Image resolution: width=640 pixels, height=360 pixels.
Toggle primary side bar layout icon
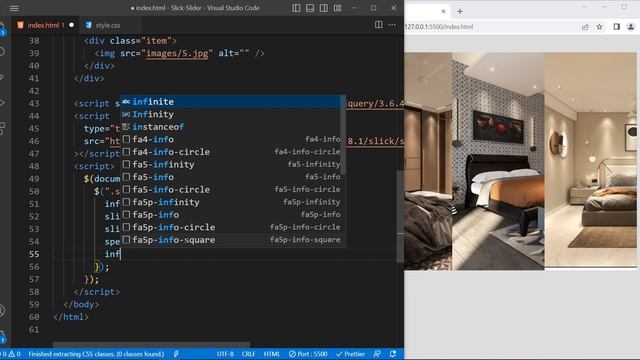pyautogui.click(x=296, y=8)
